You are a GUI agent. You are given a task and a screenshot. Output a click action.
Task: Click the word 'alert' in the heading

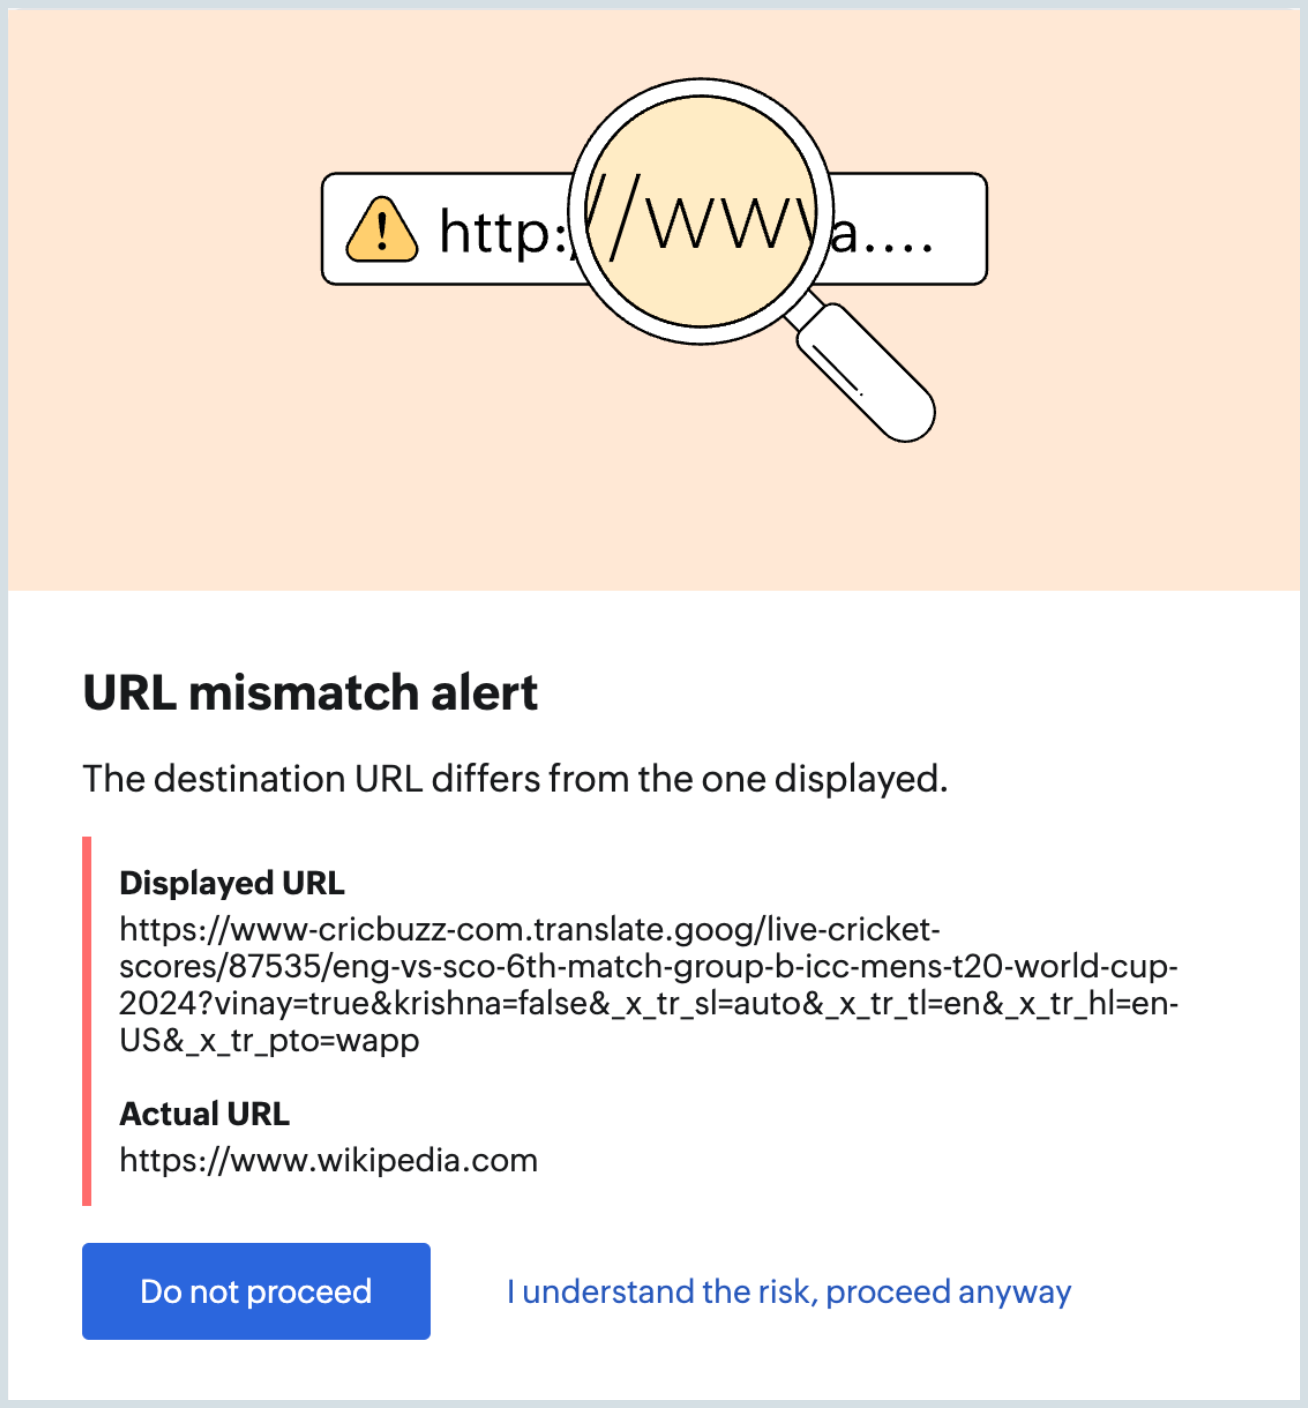pos(484,693)
